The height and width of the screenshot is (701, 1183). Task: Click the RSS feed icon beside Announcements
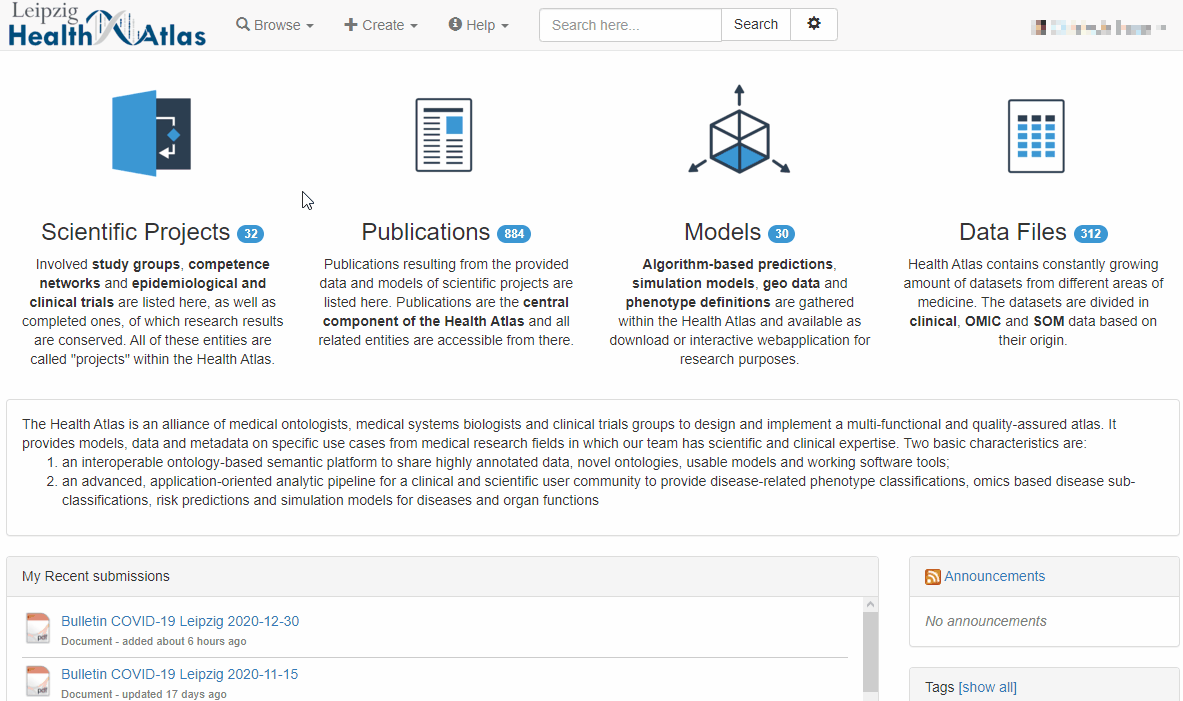(933, 577)
